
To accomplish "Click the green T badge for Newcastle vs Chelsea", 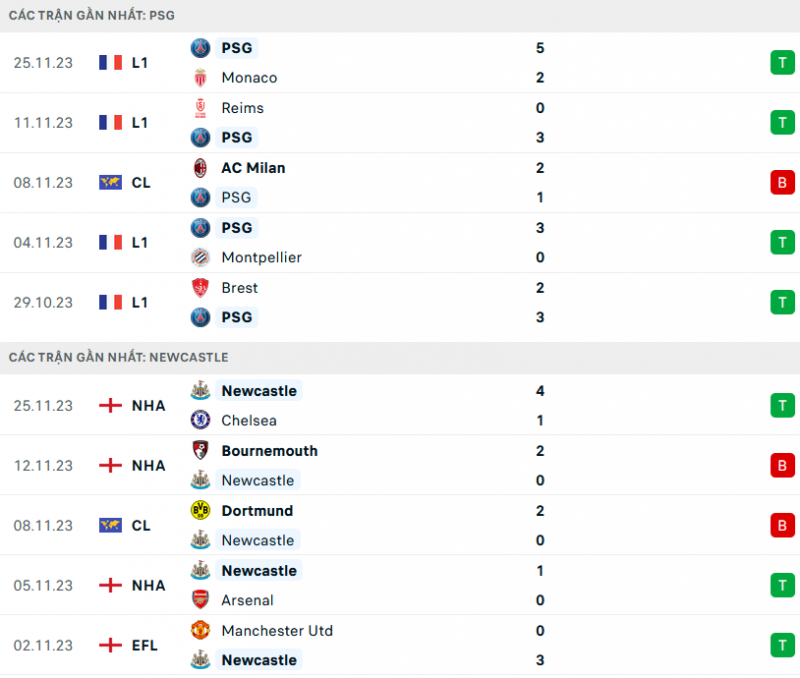I will click(781, 406).
